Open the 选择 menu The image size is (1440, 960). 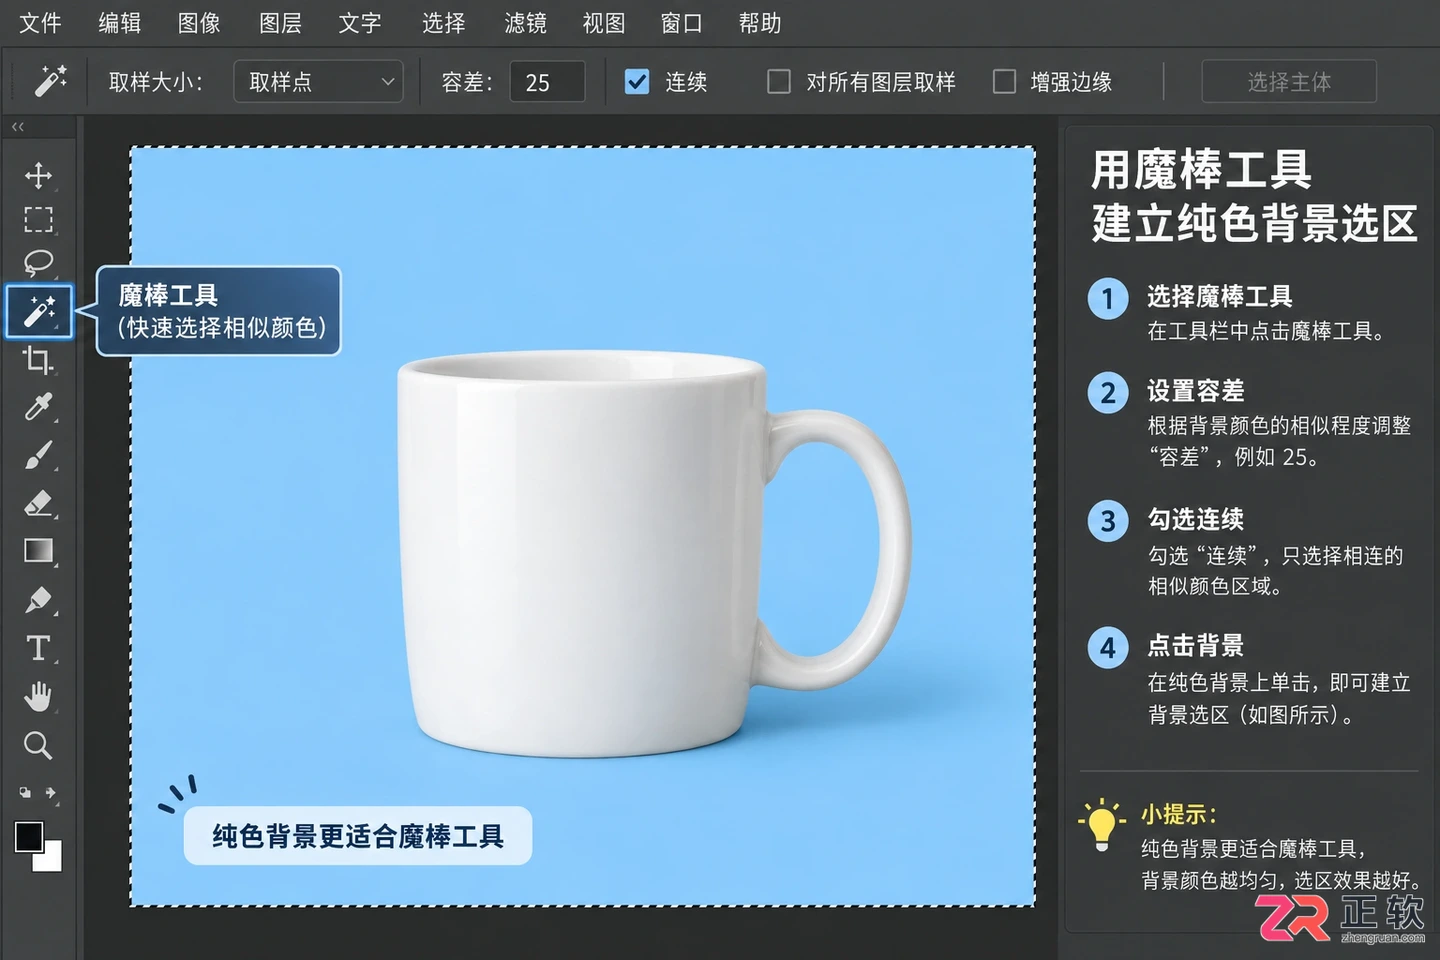click(x=443, y=23)
